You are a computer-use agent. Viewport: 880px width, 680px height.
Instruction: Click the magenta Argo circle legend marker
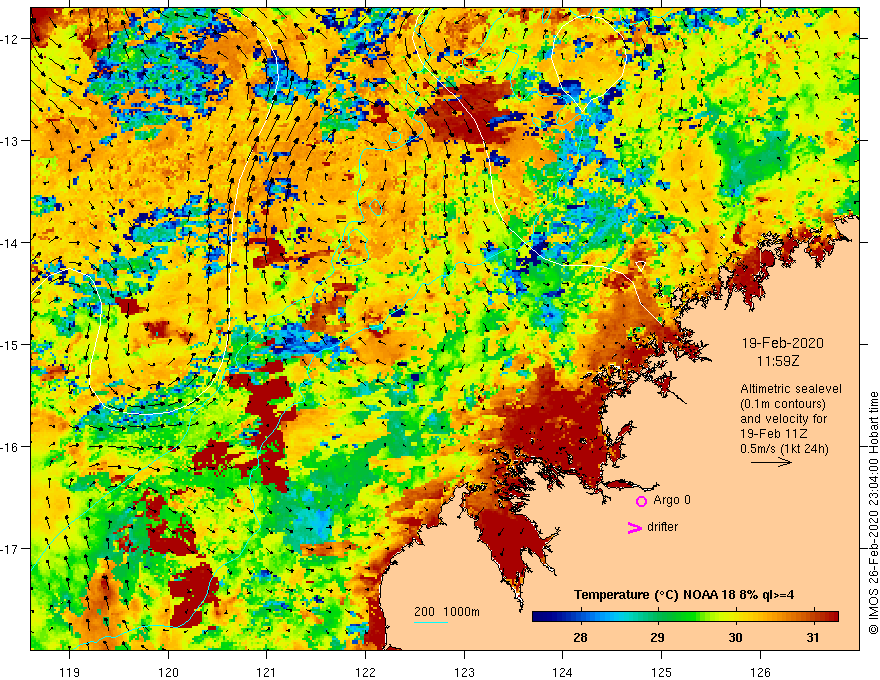click(641, 501)
